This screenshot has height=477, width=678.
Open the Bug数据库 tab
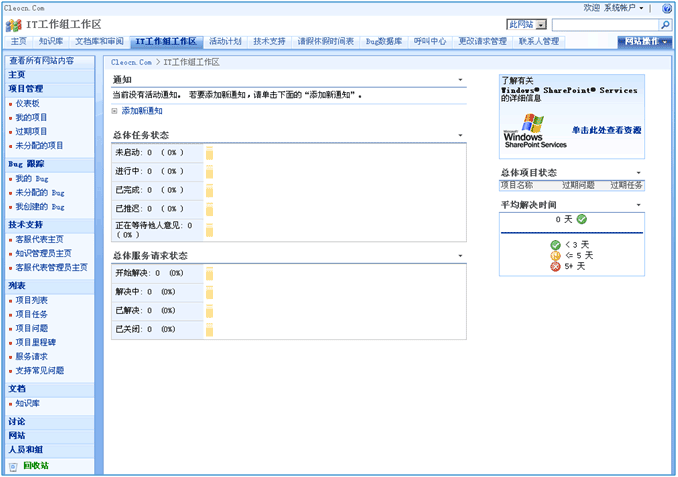click(x=384, y=42)
